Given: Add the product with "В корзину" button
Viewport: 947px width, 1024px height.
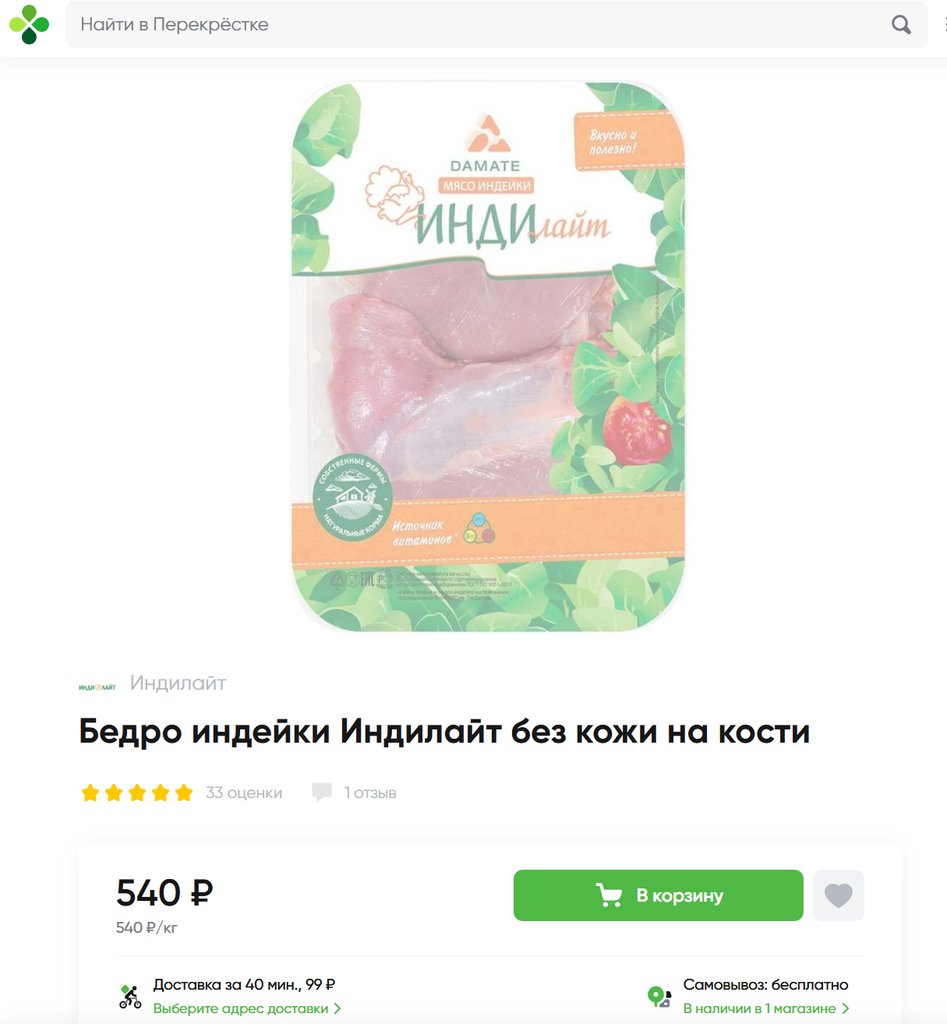Looking at the screenshot, I should pos(658,895).
